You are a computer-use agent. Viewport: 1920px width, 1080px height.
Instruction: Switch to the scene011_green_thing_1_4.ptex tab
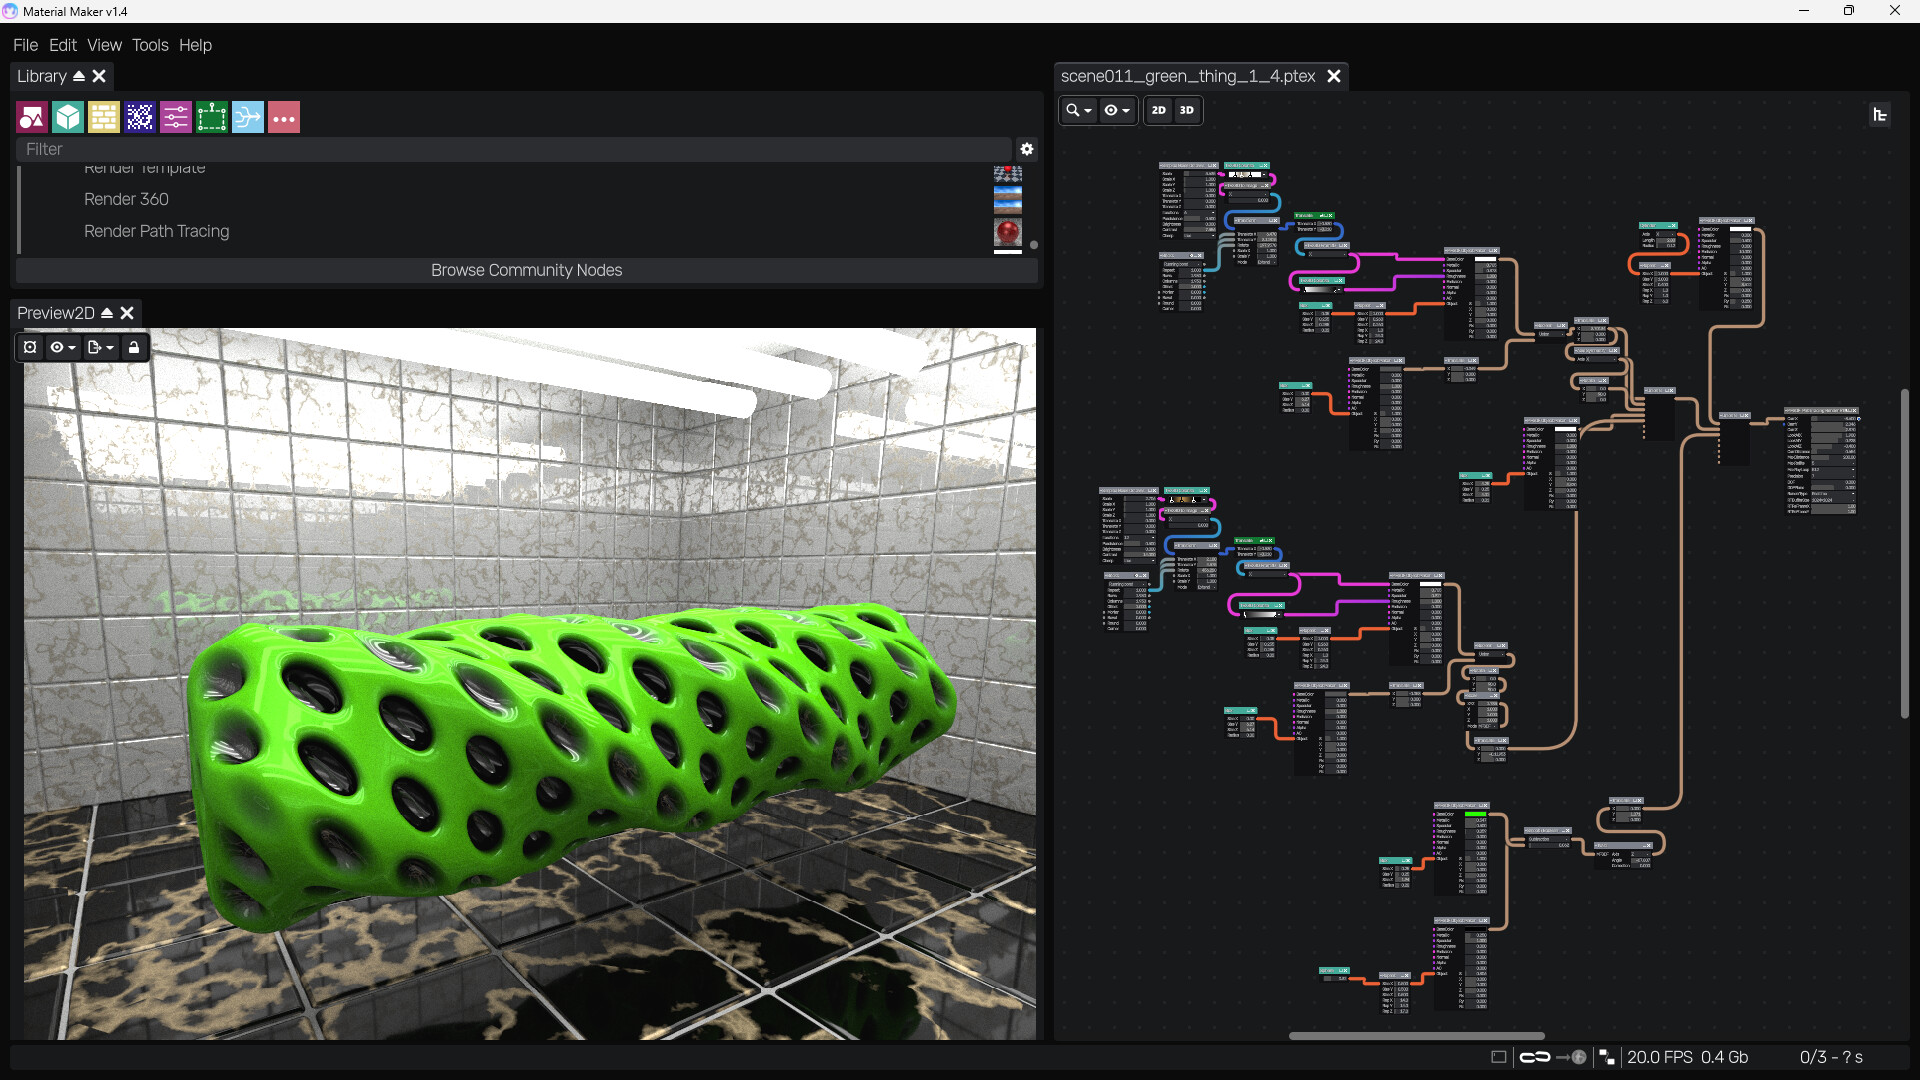tap(1188, 76)
